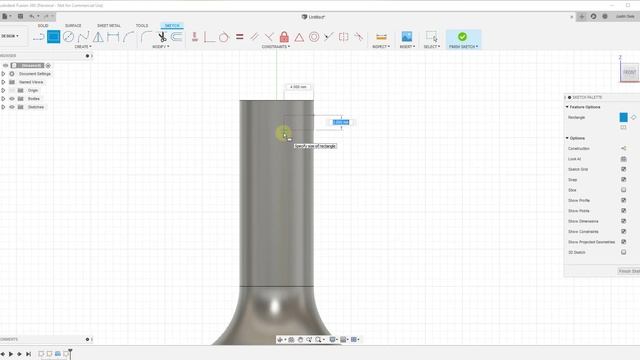The height and width of the screenshot is (360, 640).
Task: Expand the Origin tree node
Action: [3, 90]
